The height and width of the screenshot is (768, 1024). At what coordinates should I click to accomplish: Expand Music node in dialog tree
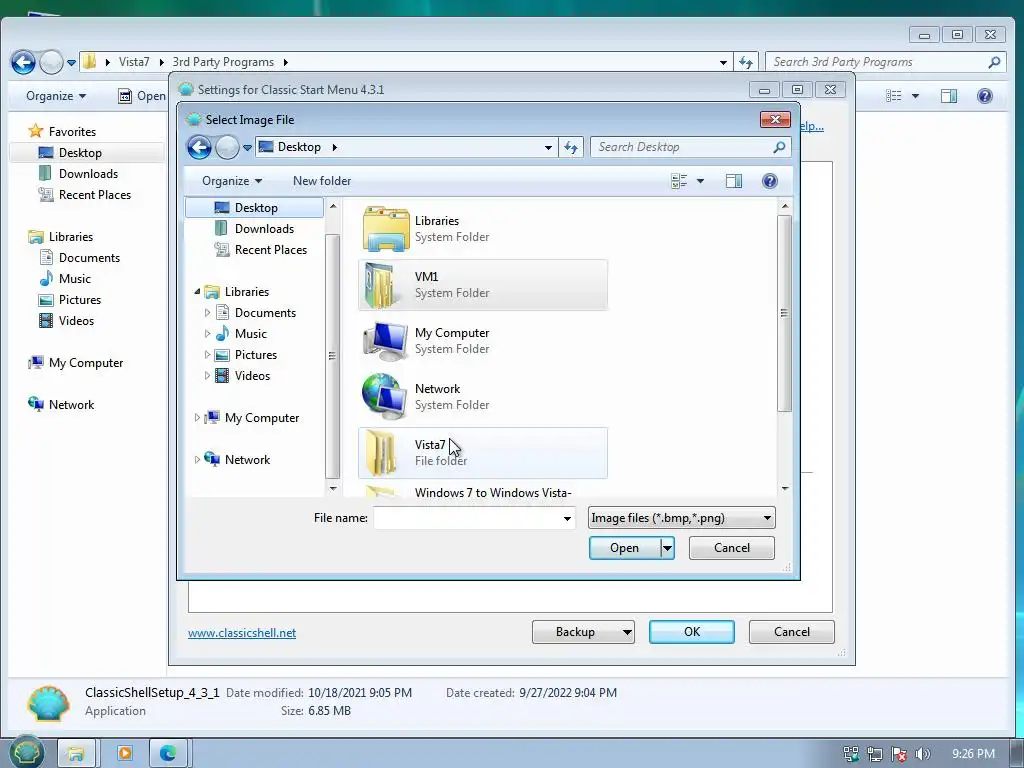(207, 334)
